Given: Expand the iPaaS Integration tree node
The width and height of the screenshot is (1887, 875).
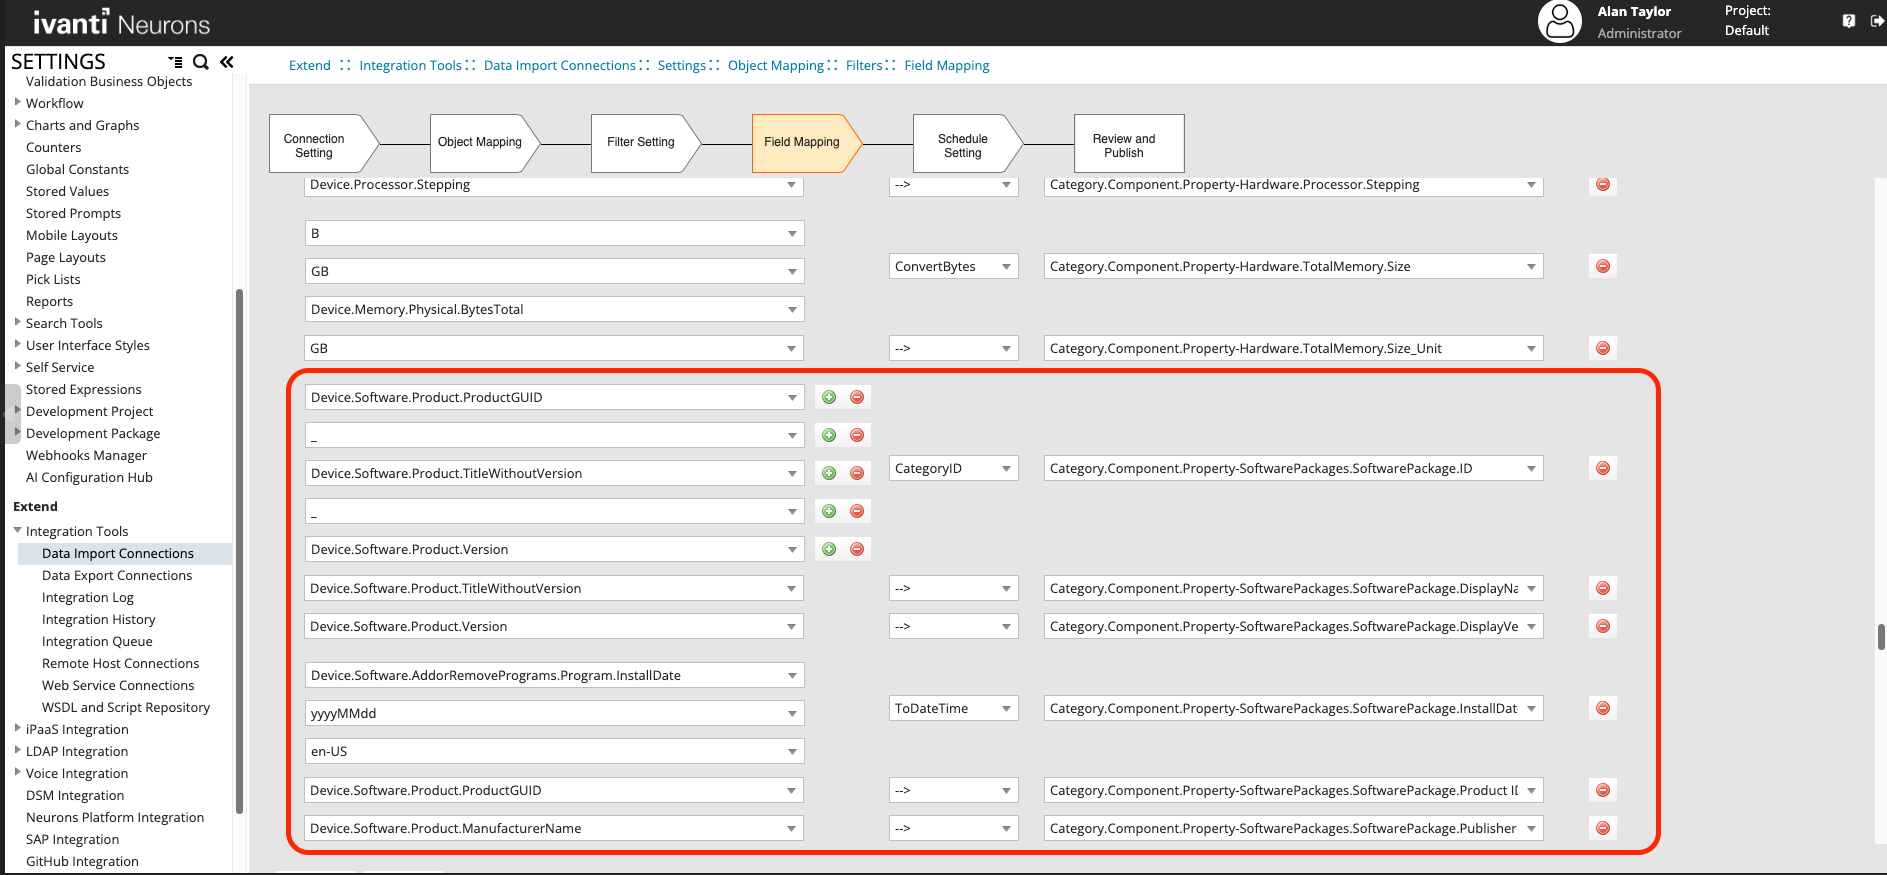Looking at the screenshot, I should (x=18, y=729).
